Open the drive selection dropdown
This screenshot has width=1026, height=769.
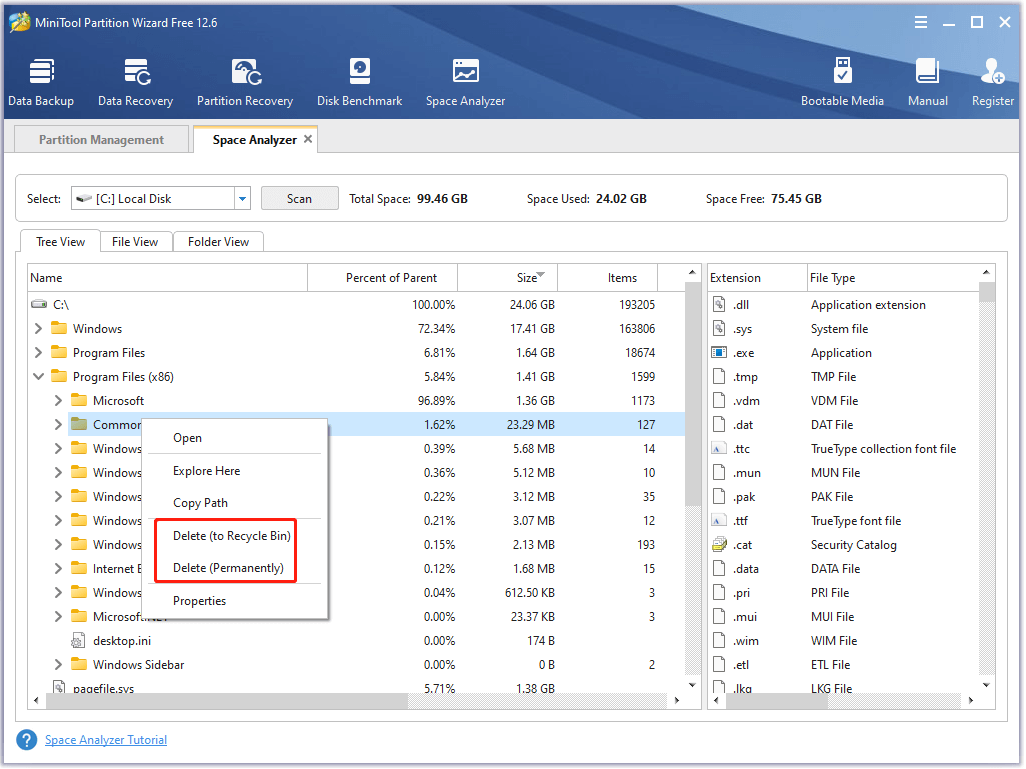242,199
